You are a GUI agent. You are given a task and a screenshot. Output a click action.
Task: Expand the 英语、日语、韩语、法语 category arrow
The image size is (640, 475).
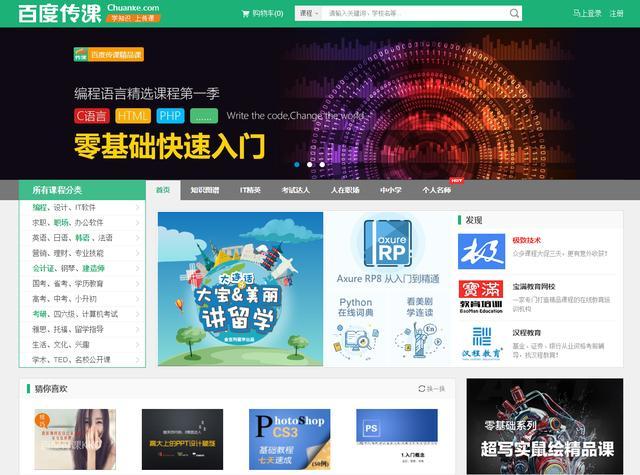click(x=138, y=238)
